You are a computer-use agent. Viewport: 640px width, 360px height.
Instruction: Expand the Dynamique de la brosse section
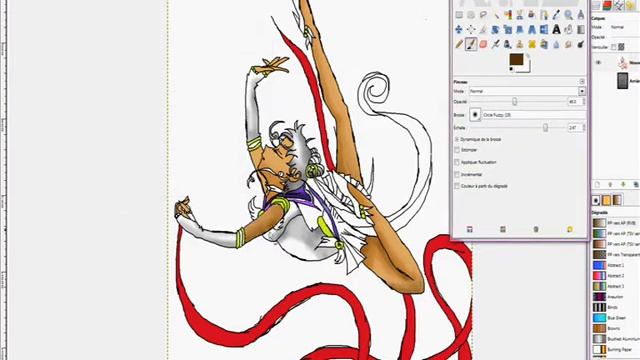[x=457, y=139]
